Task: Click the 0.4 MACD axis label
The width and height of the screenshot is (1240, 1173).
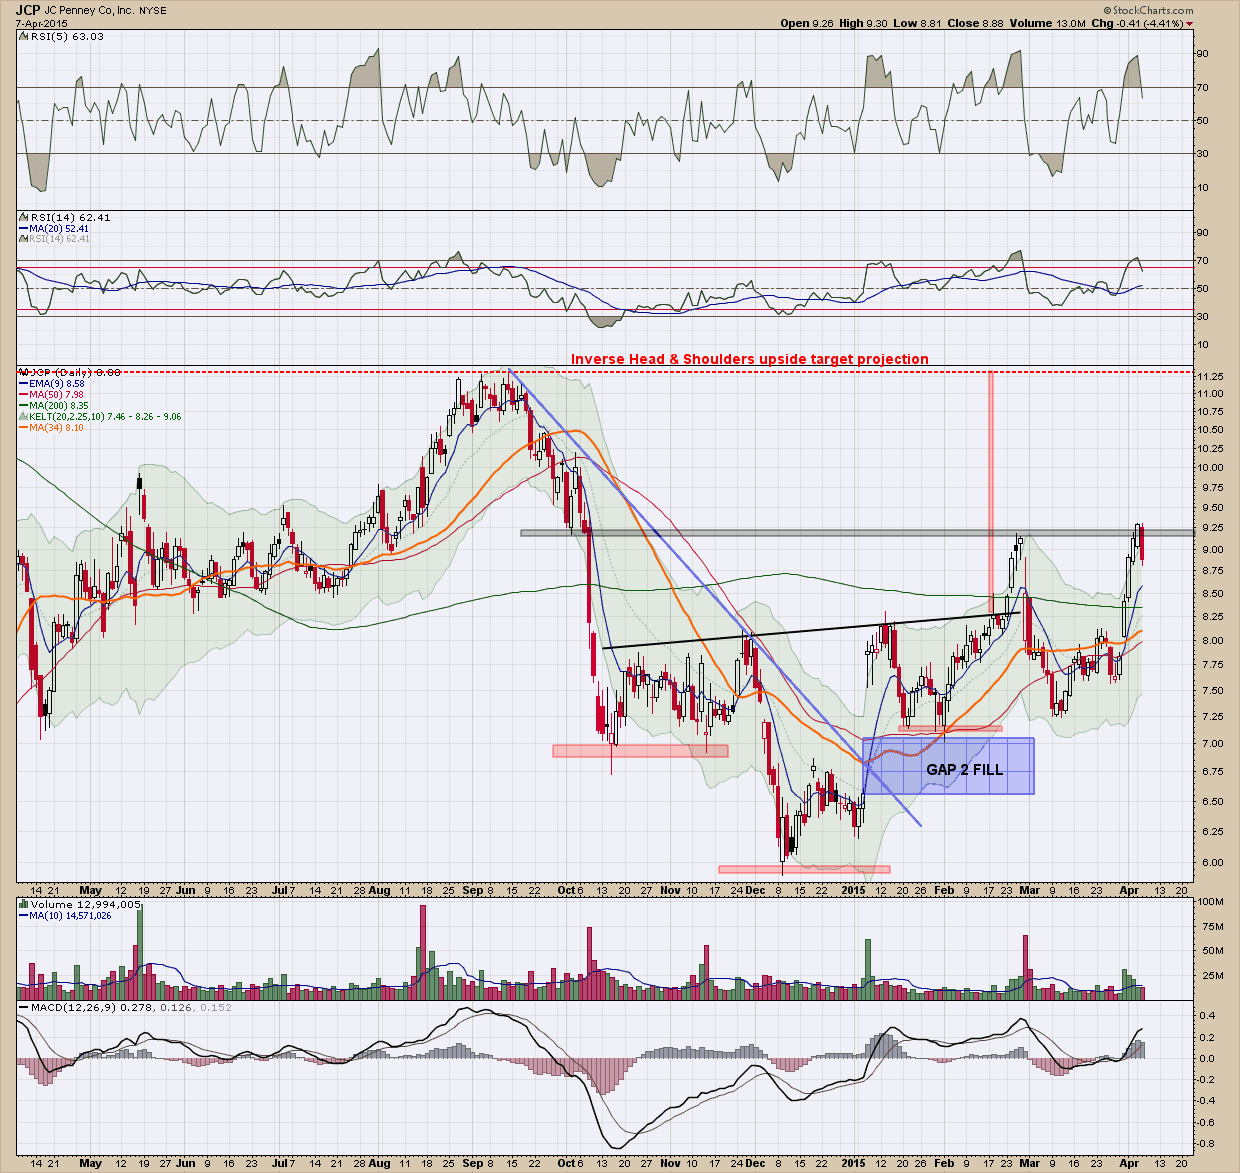Action: 1206,1016
